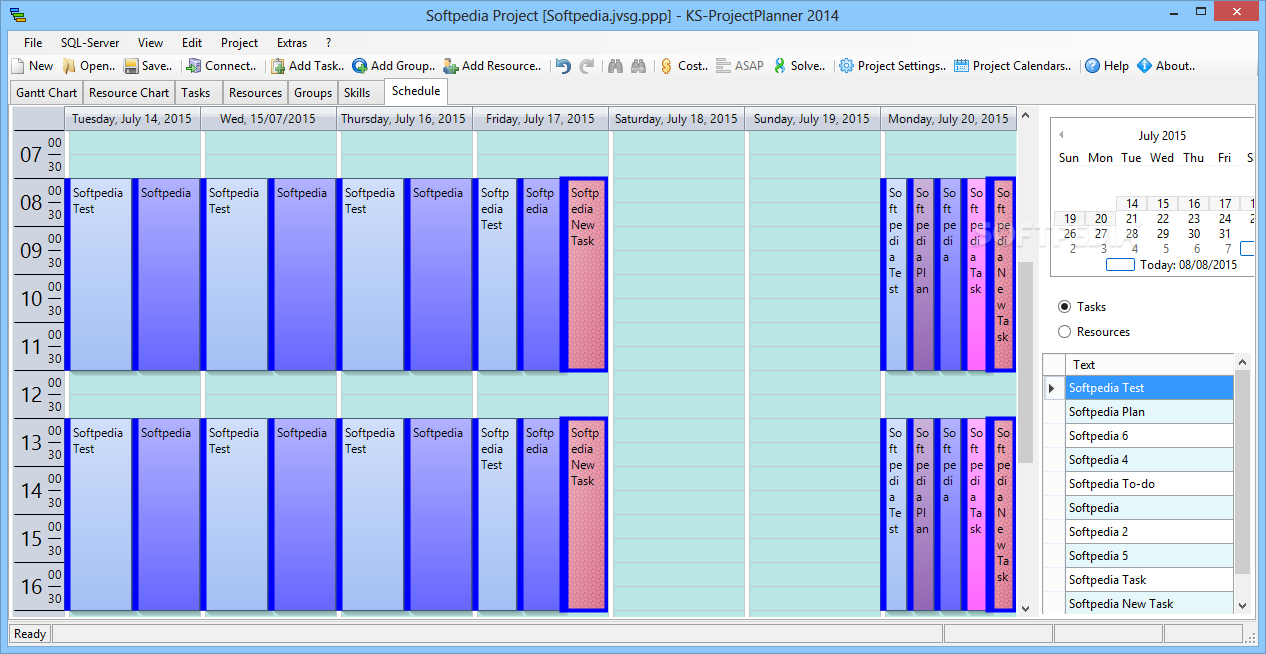Select Softpedia 4 row in task list
This screenshot has height=654, width=1266.
coord(1149,460)
